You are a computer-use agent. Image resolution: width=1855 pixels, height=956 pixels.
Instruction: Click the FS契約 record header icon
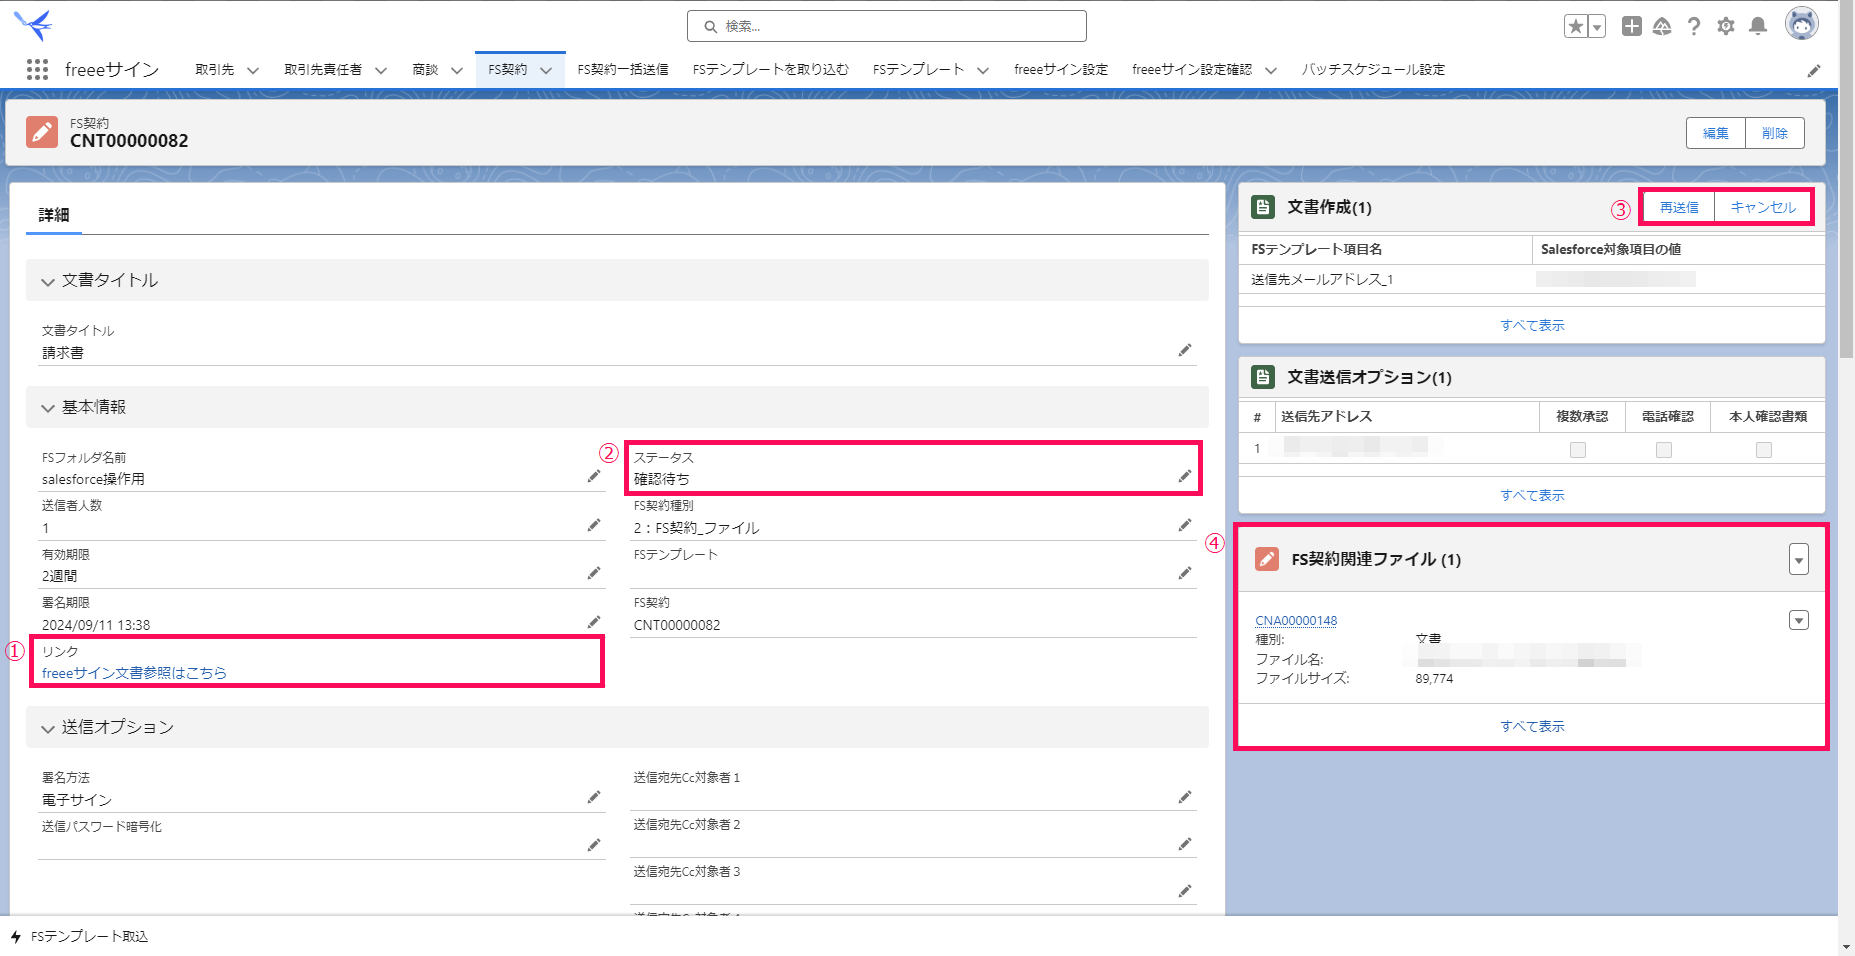tap(42, 132)
